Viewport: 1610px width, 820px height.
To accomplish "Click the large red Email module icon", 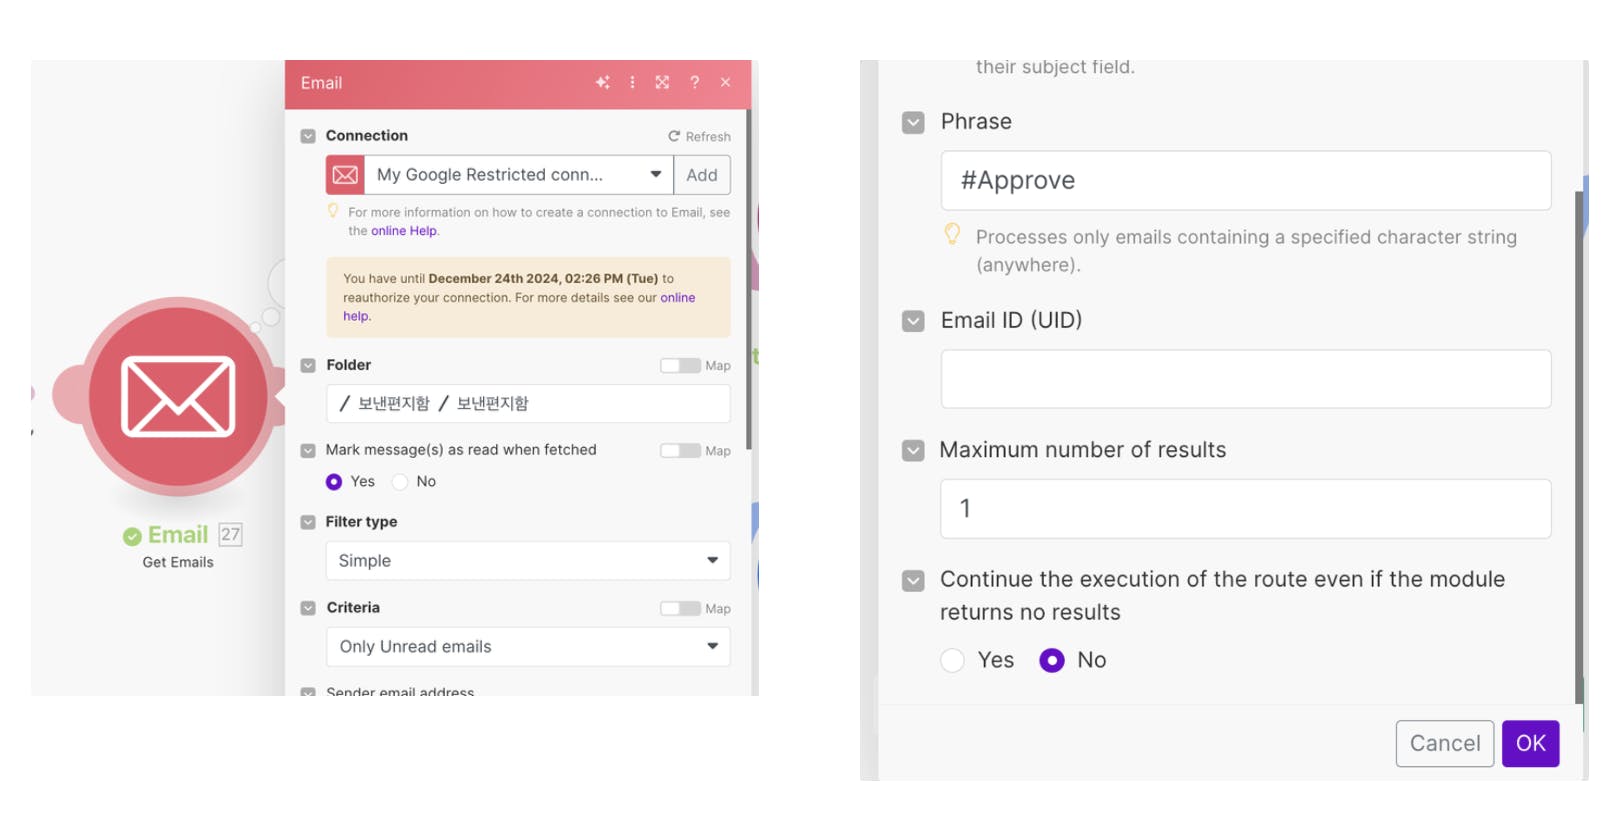I will pyautogui.click(x=178, y=396).
